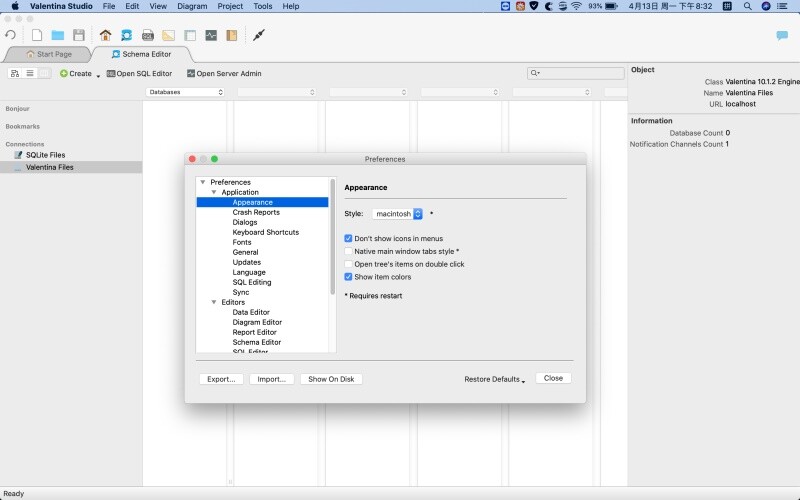Click the Open SQL Editor button

tap(139, 73)
